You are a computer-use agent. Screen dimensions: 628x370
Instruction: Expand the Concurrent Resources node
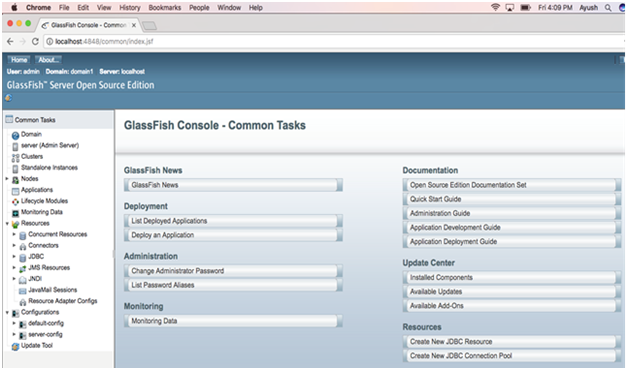[x=14, y=234]
